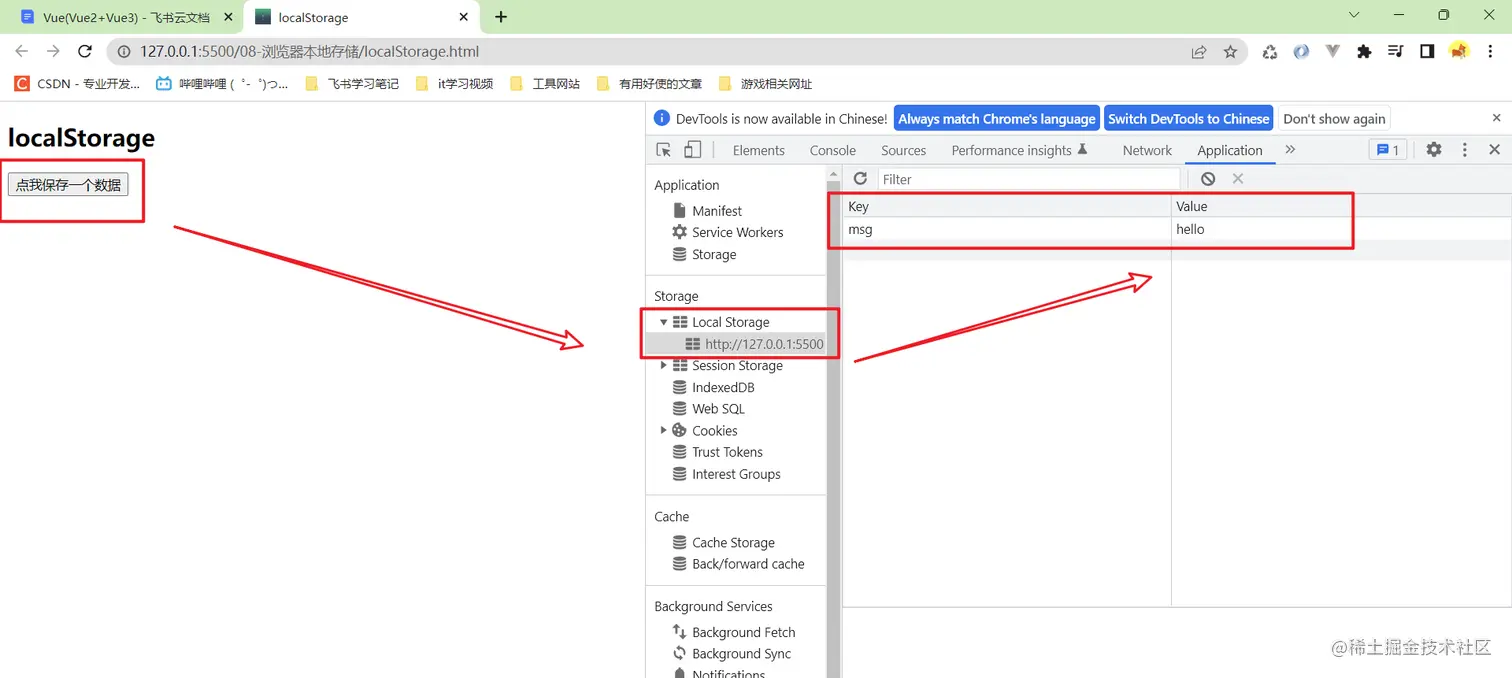
Task: Show more DevTools tabs chevron
Action: pos(1290,150)
